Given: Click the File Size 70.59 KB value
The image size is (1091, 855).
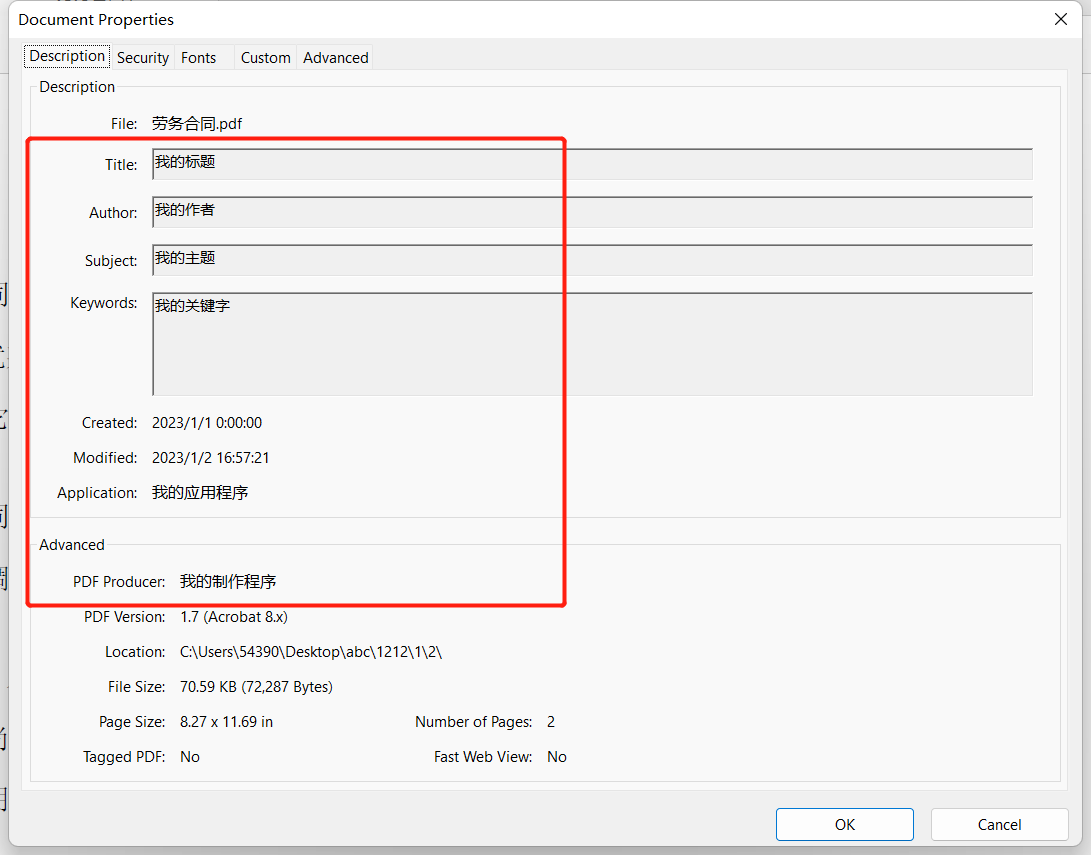Looking at the screenshot, I should click(x=256, y=687).
